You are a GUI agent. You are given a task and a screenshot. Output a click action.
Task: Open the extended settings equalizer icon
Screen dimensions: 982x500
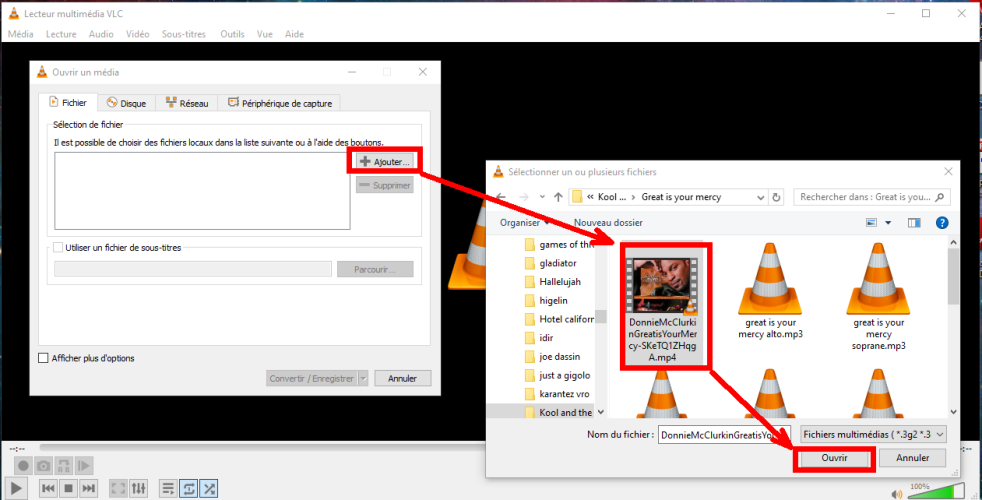pos(140,488)
